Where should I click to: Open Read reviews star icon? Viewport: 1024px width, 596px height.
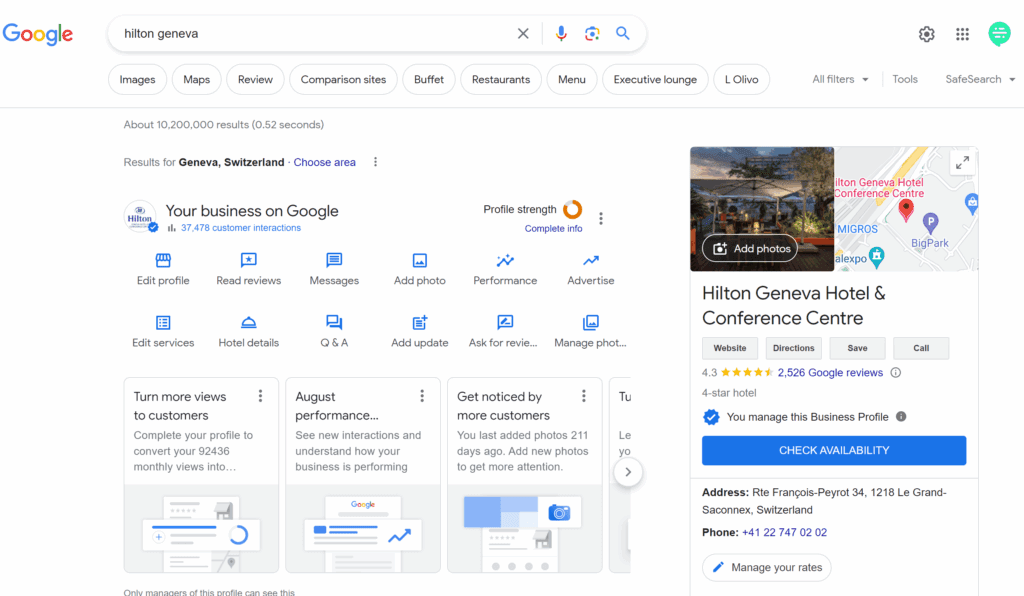[x=249, y=261]
